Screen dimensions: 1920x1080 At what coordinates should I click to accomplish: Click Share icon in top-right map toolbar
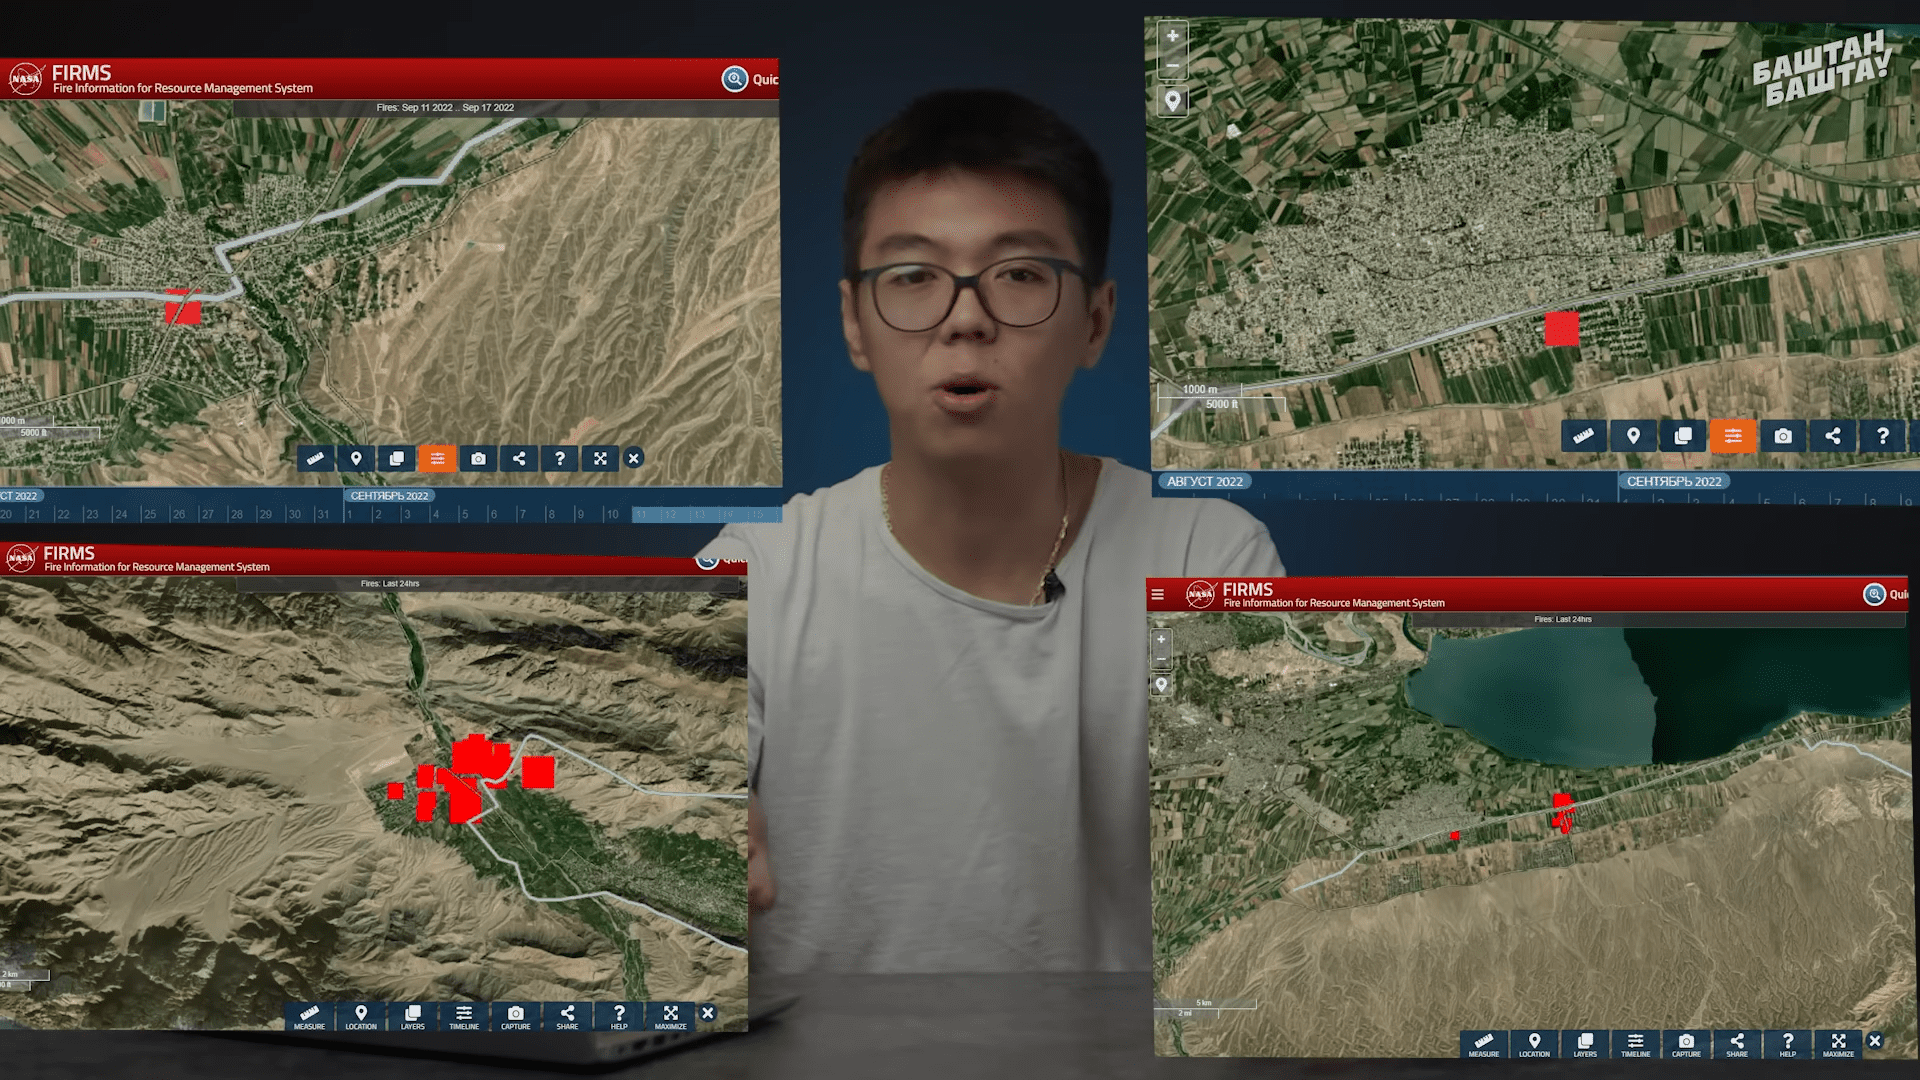tap(1833, 436)
